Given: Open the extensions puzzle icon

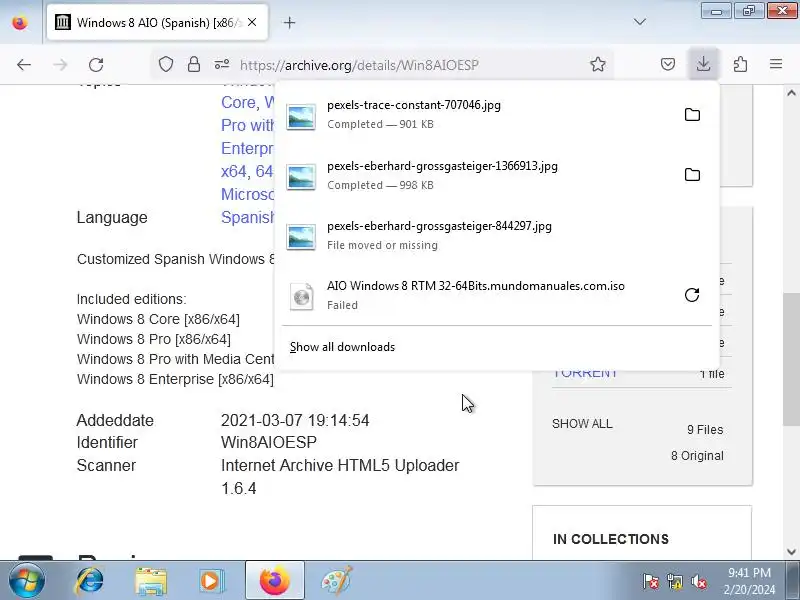Looking at the screenshot, I should (740, 64).
